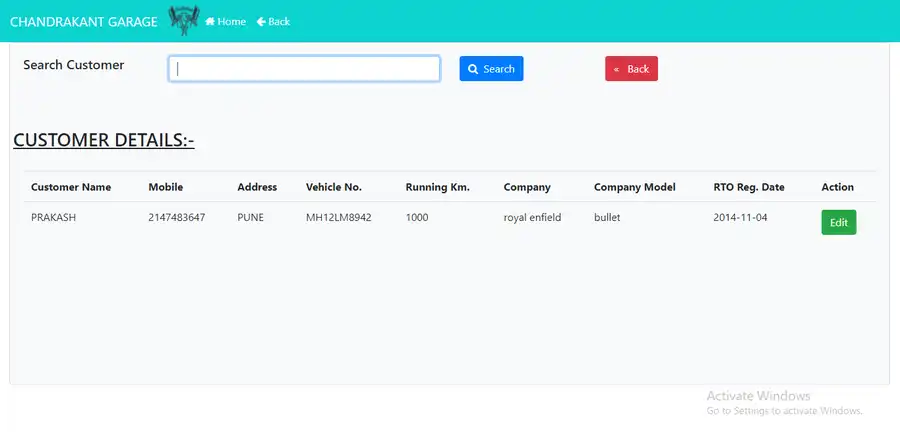The image size is (900, 432).
Task: Click the PRAKASH name cell
Action: tap(54, 217)
